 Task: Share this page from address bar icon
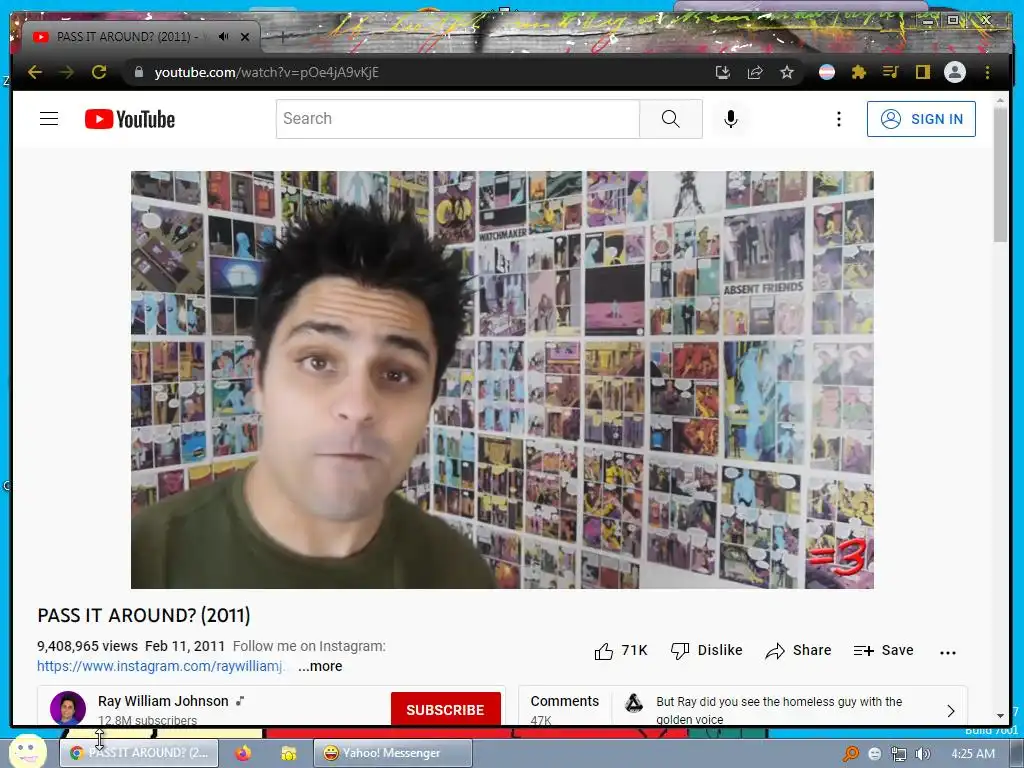(755, 72)
